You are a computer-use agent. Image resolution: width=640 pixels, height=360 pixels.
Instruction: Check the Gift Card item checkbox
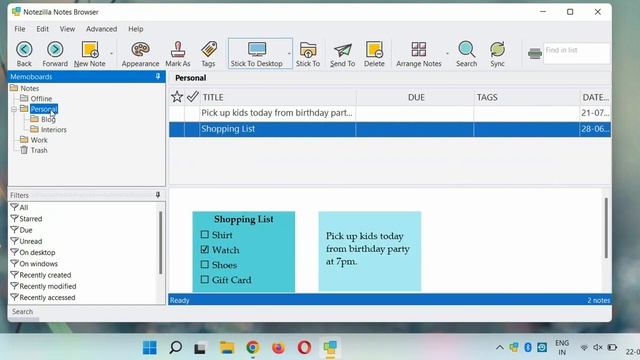[x=205, y=280]
